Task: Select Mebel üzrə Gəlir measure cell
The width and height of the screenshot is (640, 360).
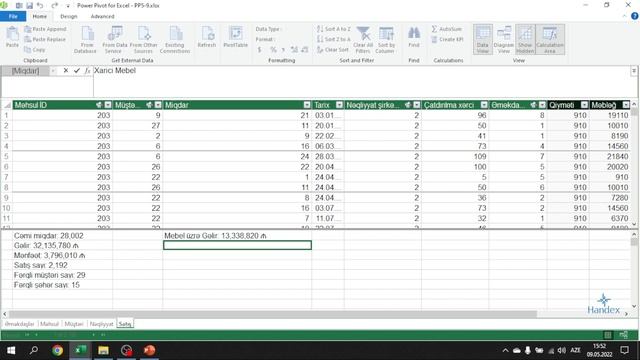Action: 237,236
